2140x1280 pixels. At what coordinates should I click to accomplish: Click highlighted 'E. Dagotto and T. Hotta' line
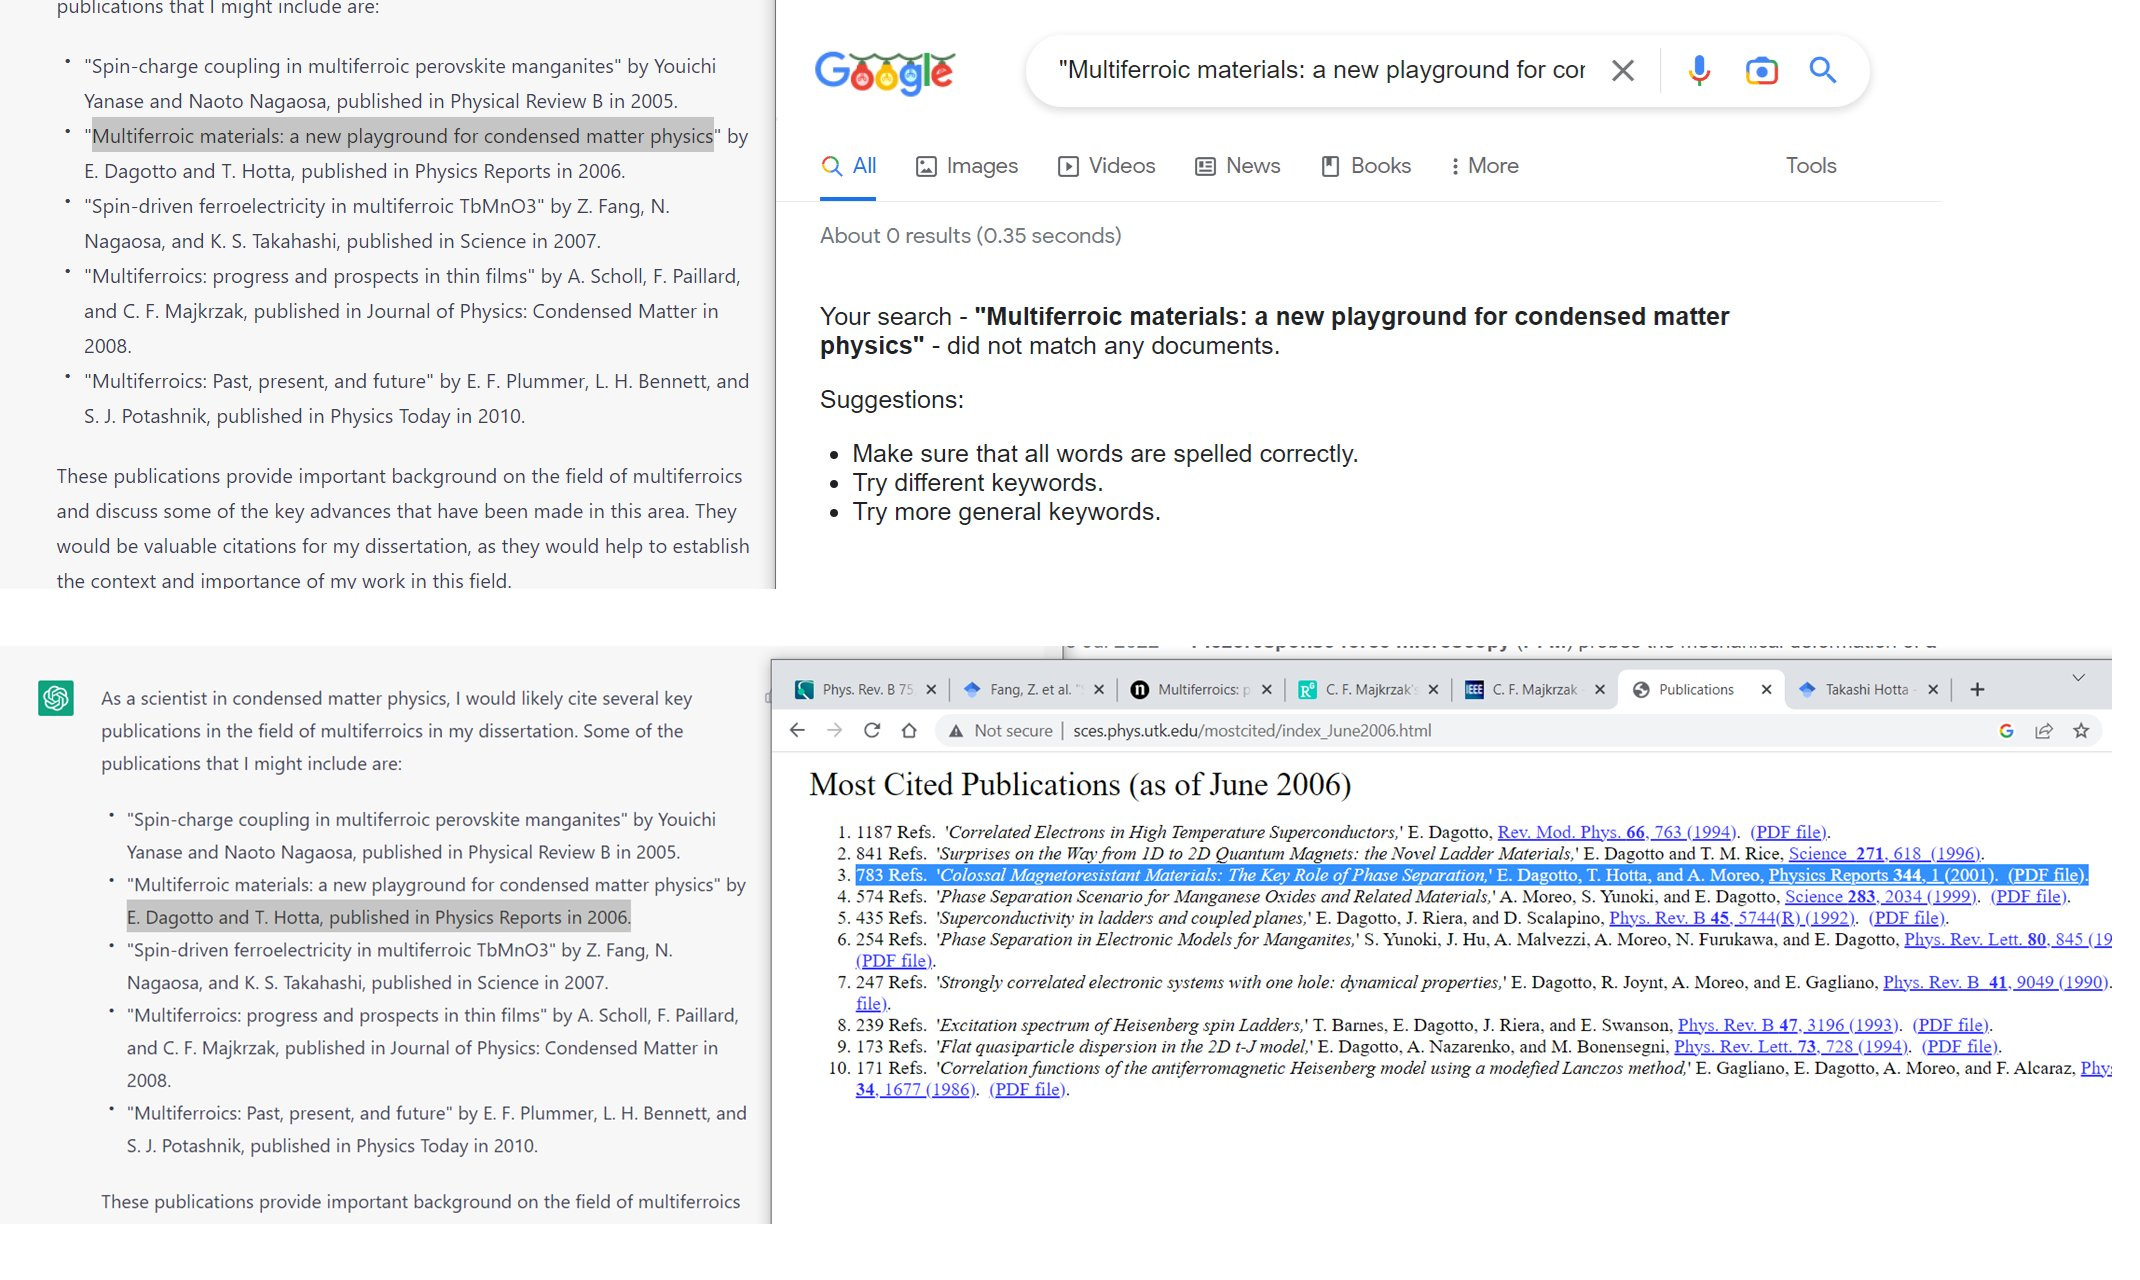point(379,918)
